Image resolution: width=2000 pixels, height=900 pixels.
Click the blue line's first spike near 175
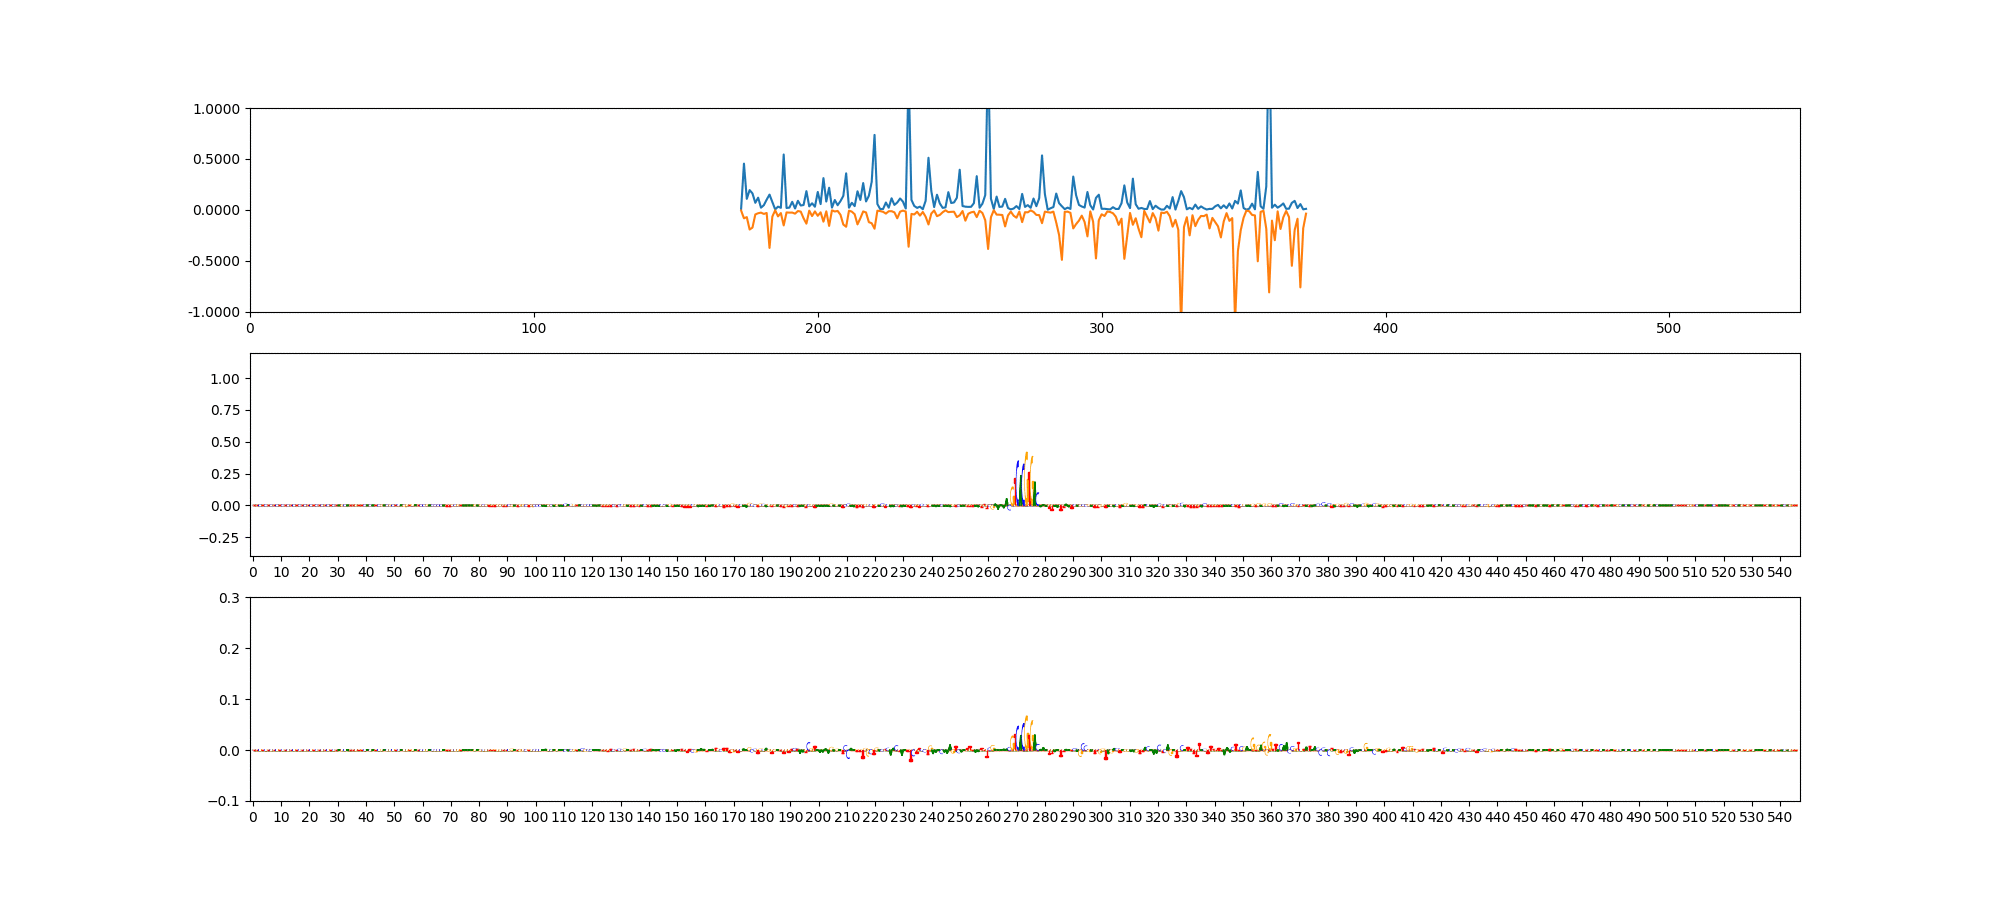click(x=743, y=166)
